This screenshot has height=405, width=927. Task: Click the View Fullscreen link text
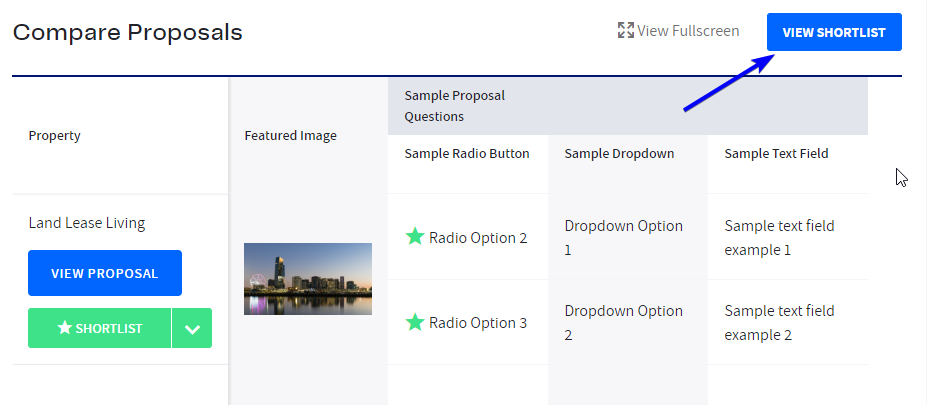point(688,31)
